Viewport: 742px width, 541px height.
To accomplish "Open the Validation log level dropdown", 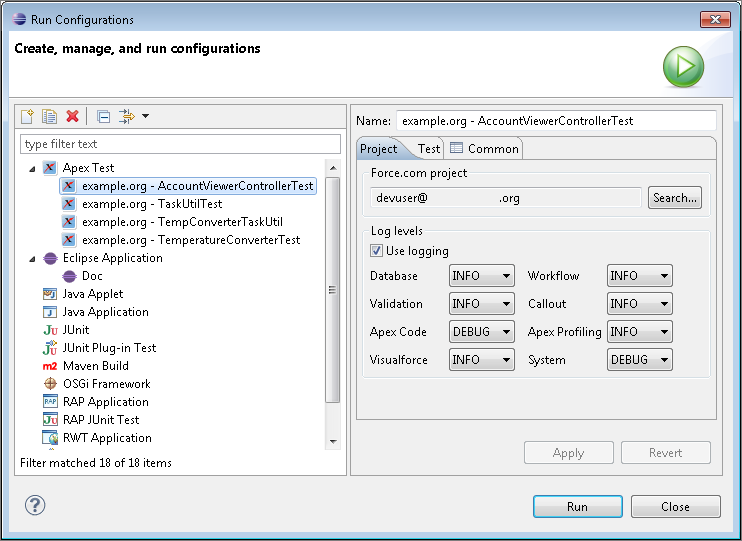I will tap(481, 304).
